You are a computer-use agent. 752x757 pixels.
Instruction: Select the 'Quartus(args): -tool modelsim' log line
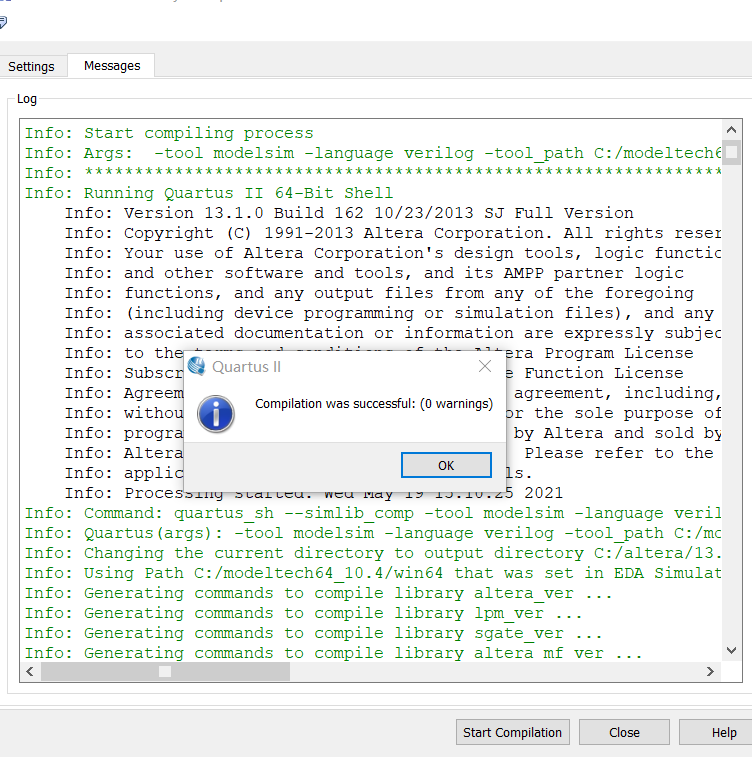[x=373, y=533]
